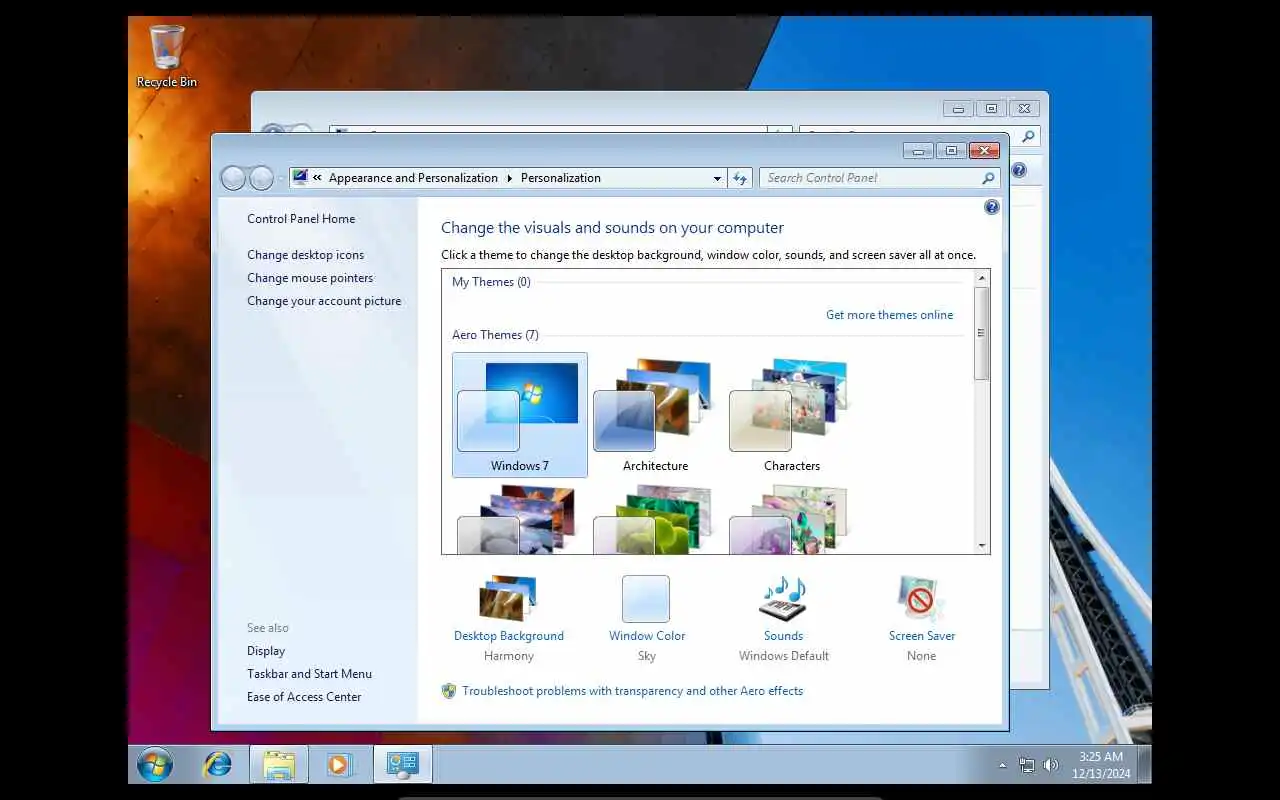Open the Desktop Background icon
Viewport: 1280px width, 800px height.
[508, 599]
